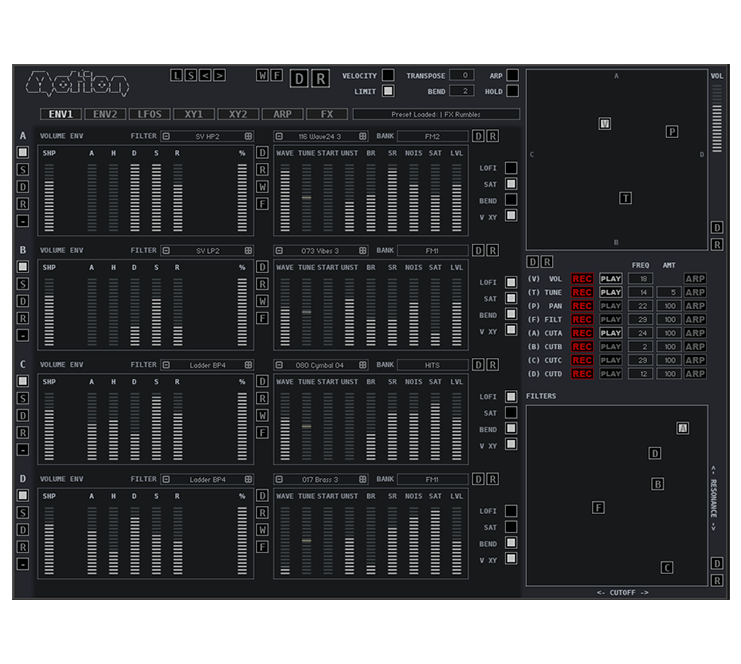Adjust the master VOL slider
This screenshot has width=741, height=664.
coord(717,119)
